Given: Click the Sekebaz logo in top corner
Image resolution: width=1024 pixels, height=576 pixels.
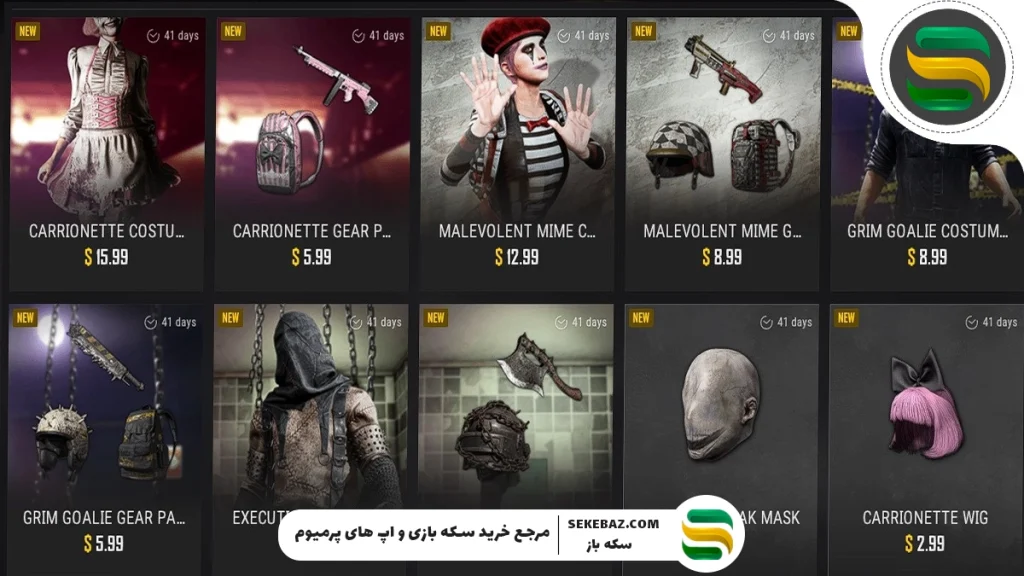Looking at the screenshot, I should (x=948, y=68).
